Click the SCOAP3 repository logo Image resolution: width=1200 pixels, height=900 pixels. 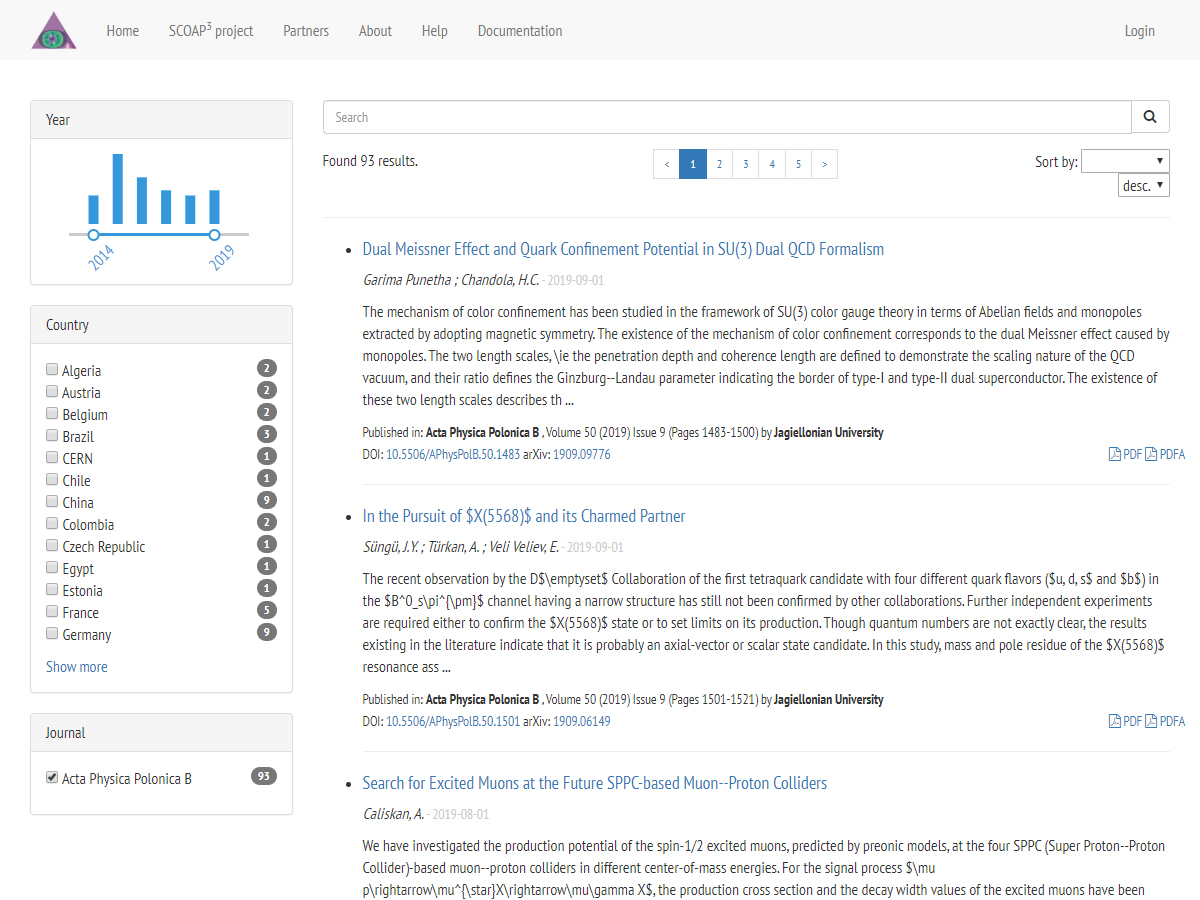tap(54, 30)
